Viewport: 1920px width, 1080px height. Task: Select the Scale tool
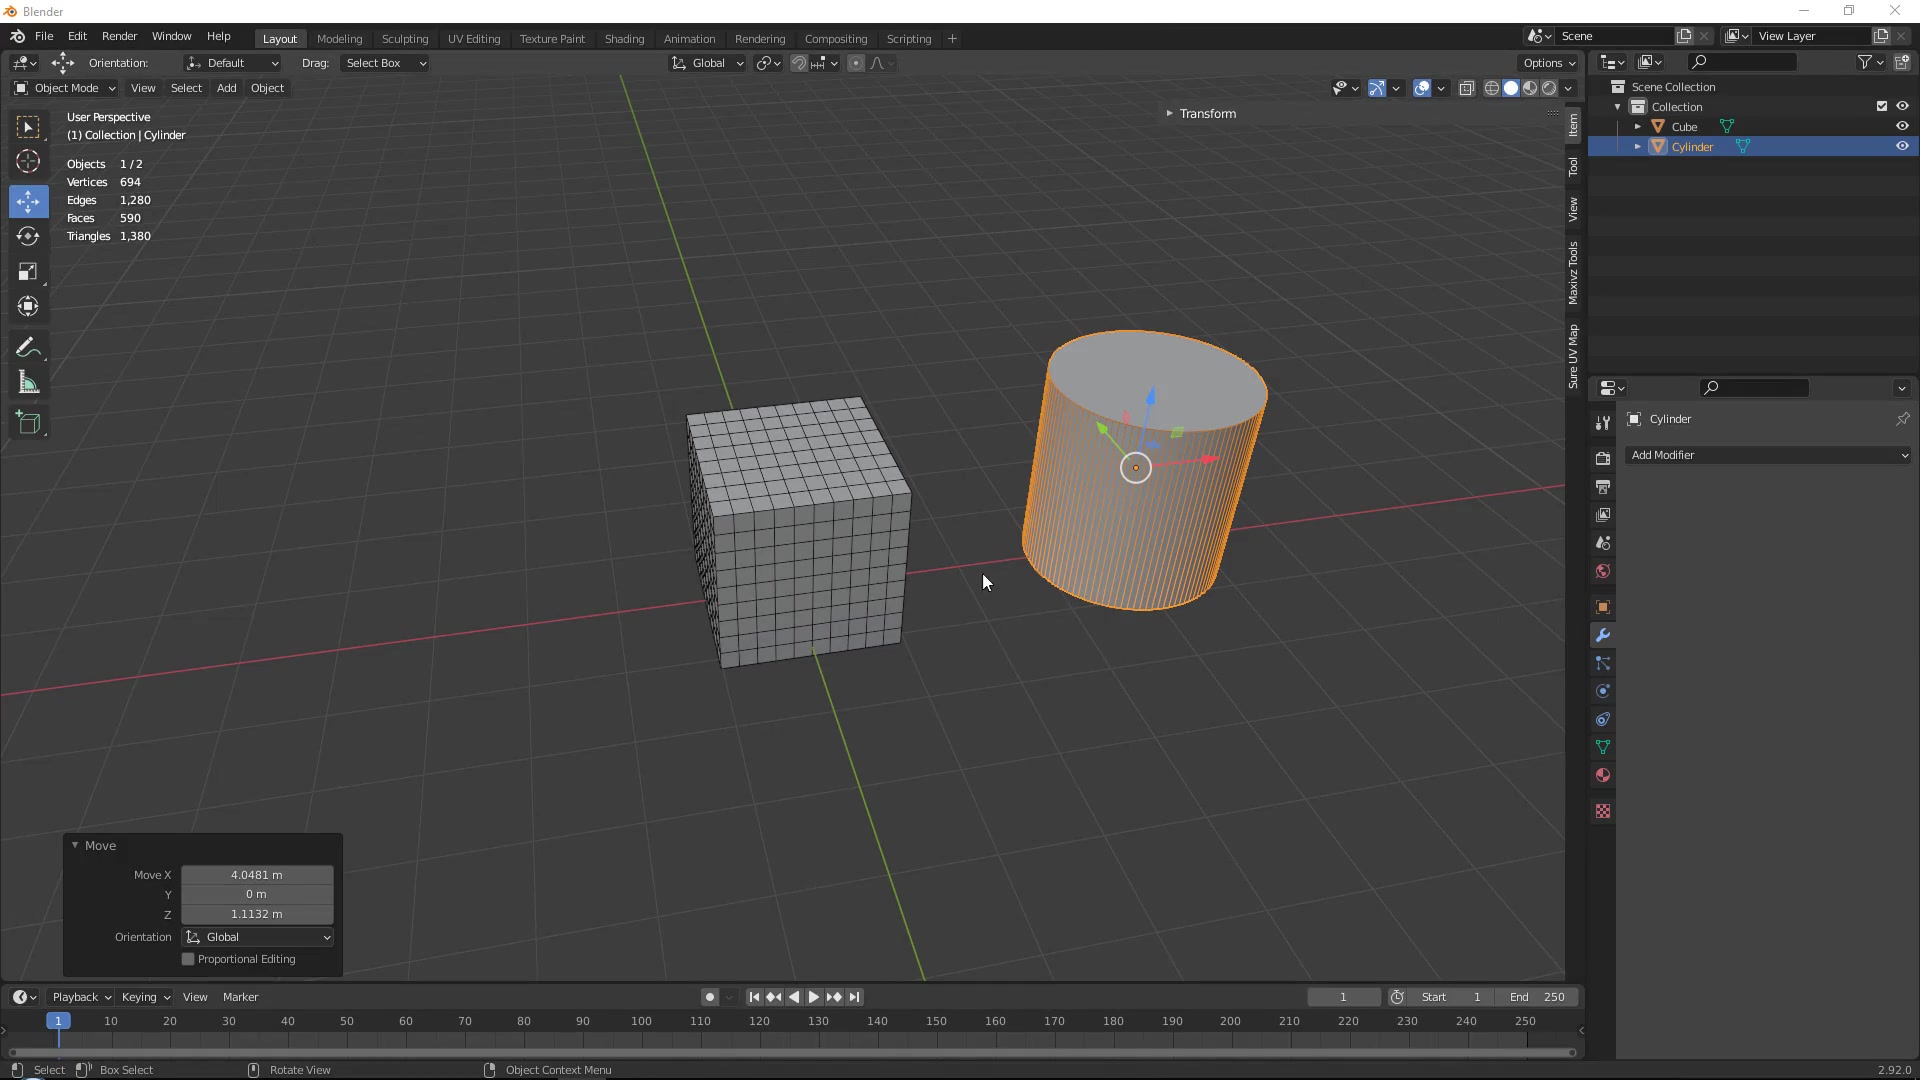click(x=28, y=272)
